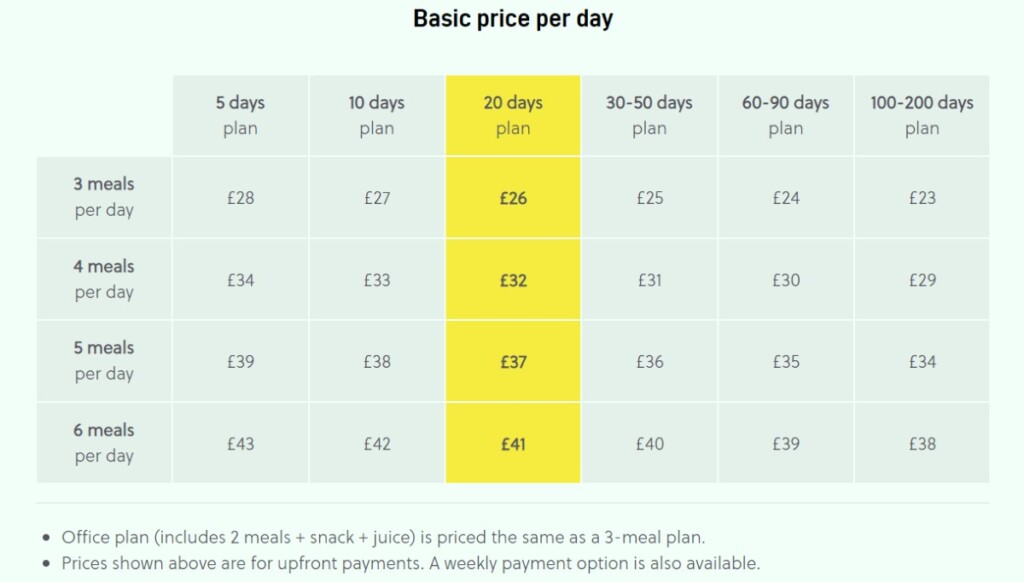Select the 60-90 days plan header
Image resolution: width=1024 pixels, height=582 pixels.
pyautogui.click(x=785, y=115)
